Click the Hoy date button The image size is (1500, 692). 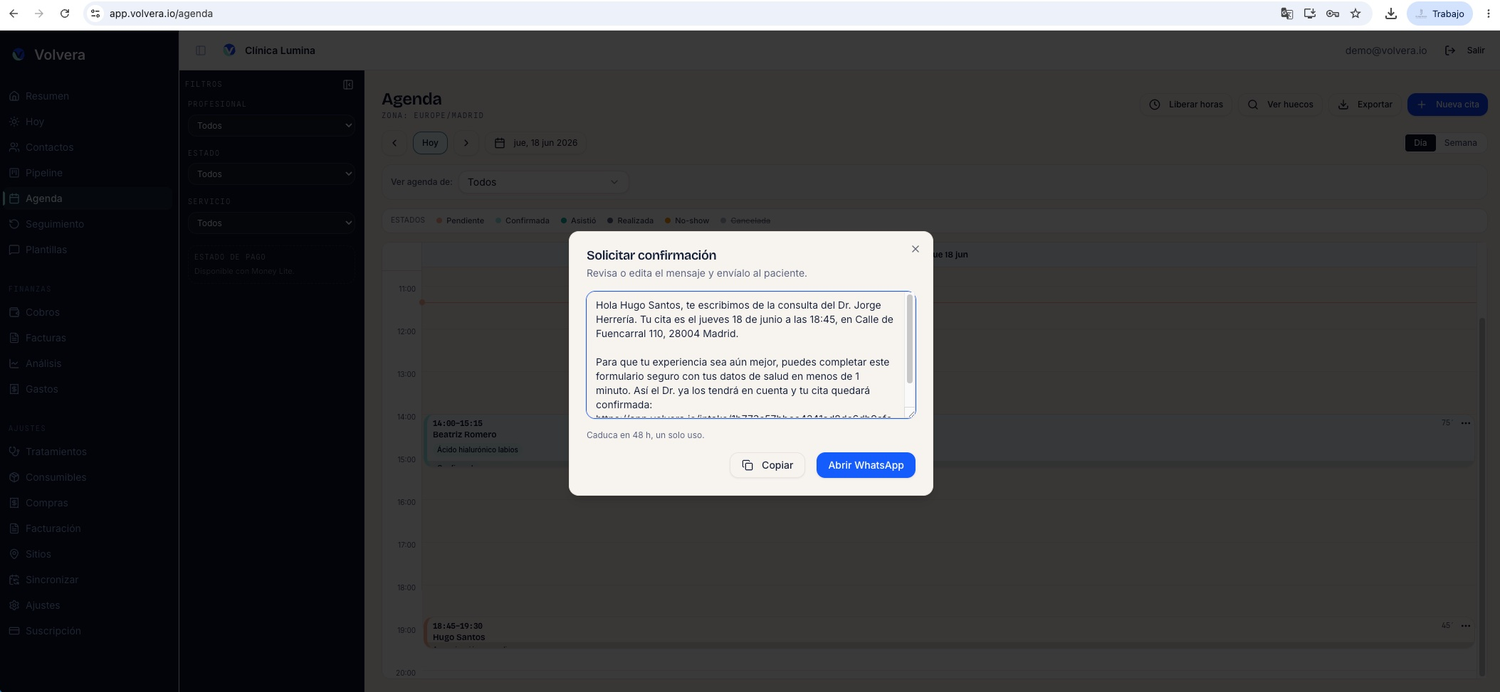pyautogui.click(x=430, y=143)
